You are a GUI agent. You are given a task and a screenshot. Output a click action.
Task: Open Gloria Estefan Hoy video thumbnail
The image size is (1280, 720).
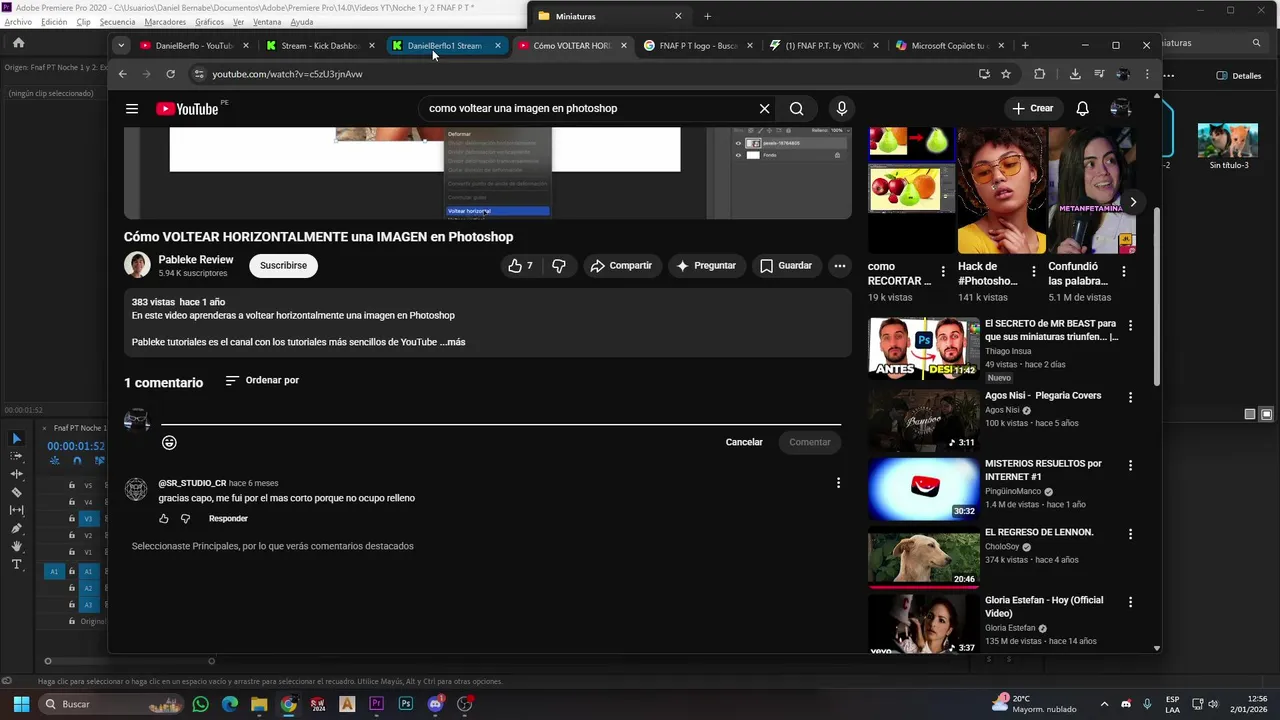(924, 624)
